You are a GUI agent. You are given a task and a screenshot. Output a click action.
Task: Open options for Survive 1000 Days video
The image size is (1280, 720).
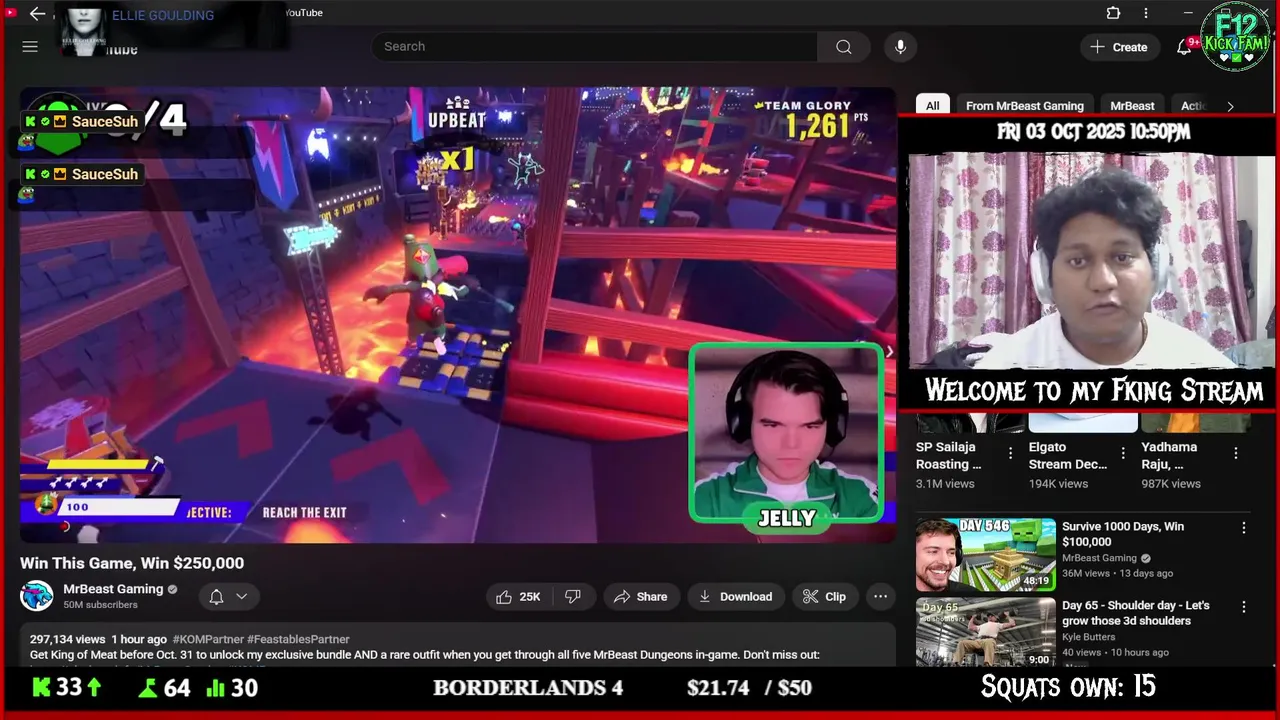pyautogui.click(x=1244, y=527)
